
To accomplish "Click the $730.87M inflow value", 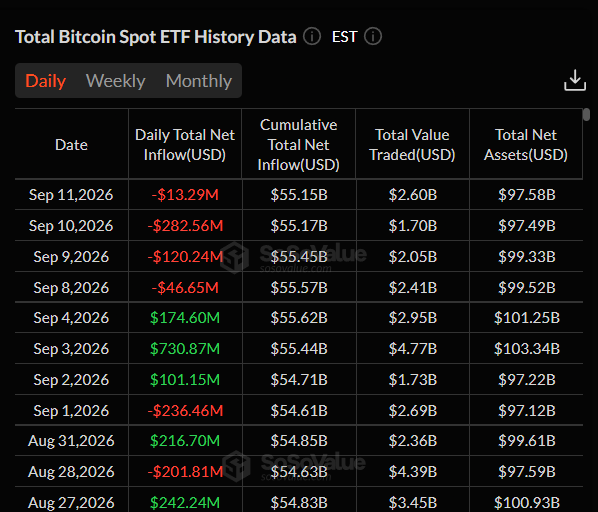I will pyautogui.click(x=185, y=348).
